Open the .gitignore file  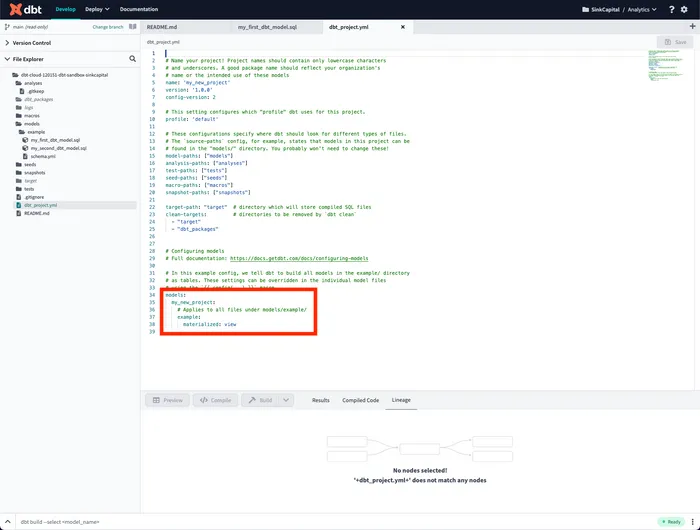click(x=30, y=197)
